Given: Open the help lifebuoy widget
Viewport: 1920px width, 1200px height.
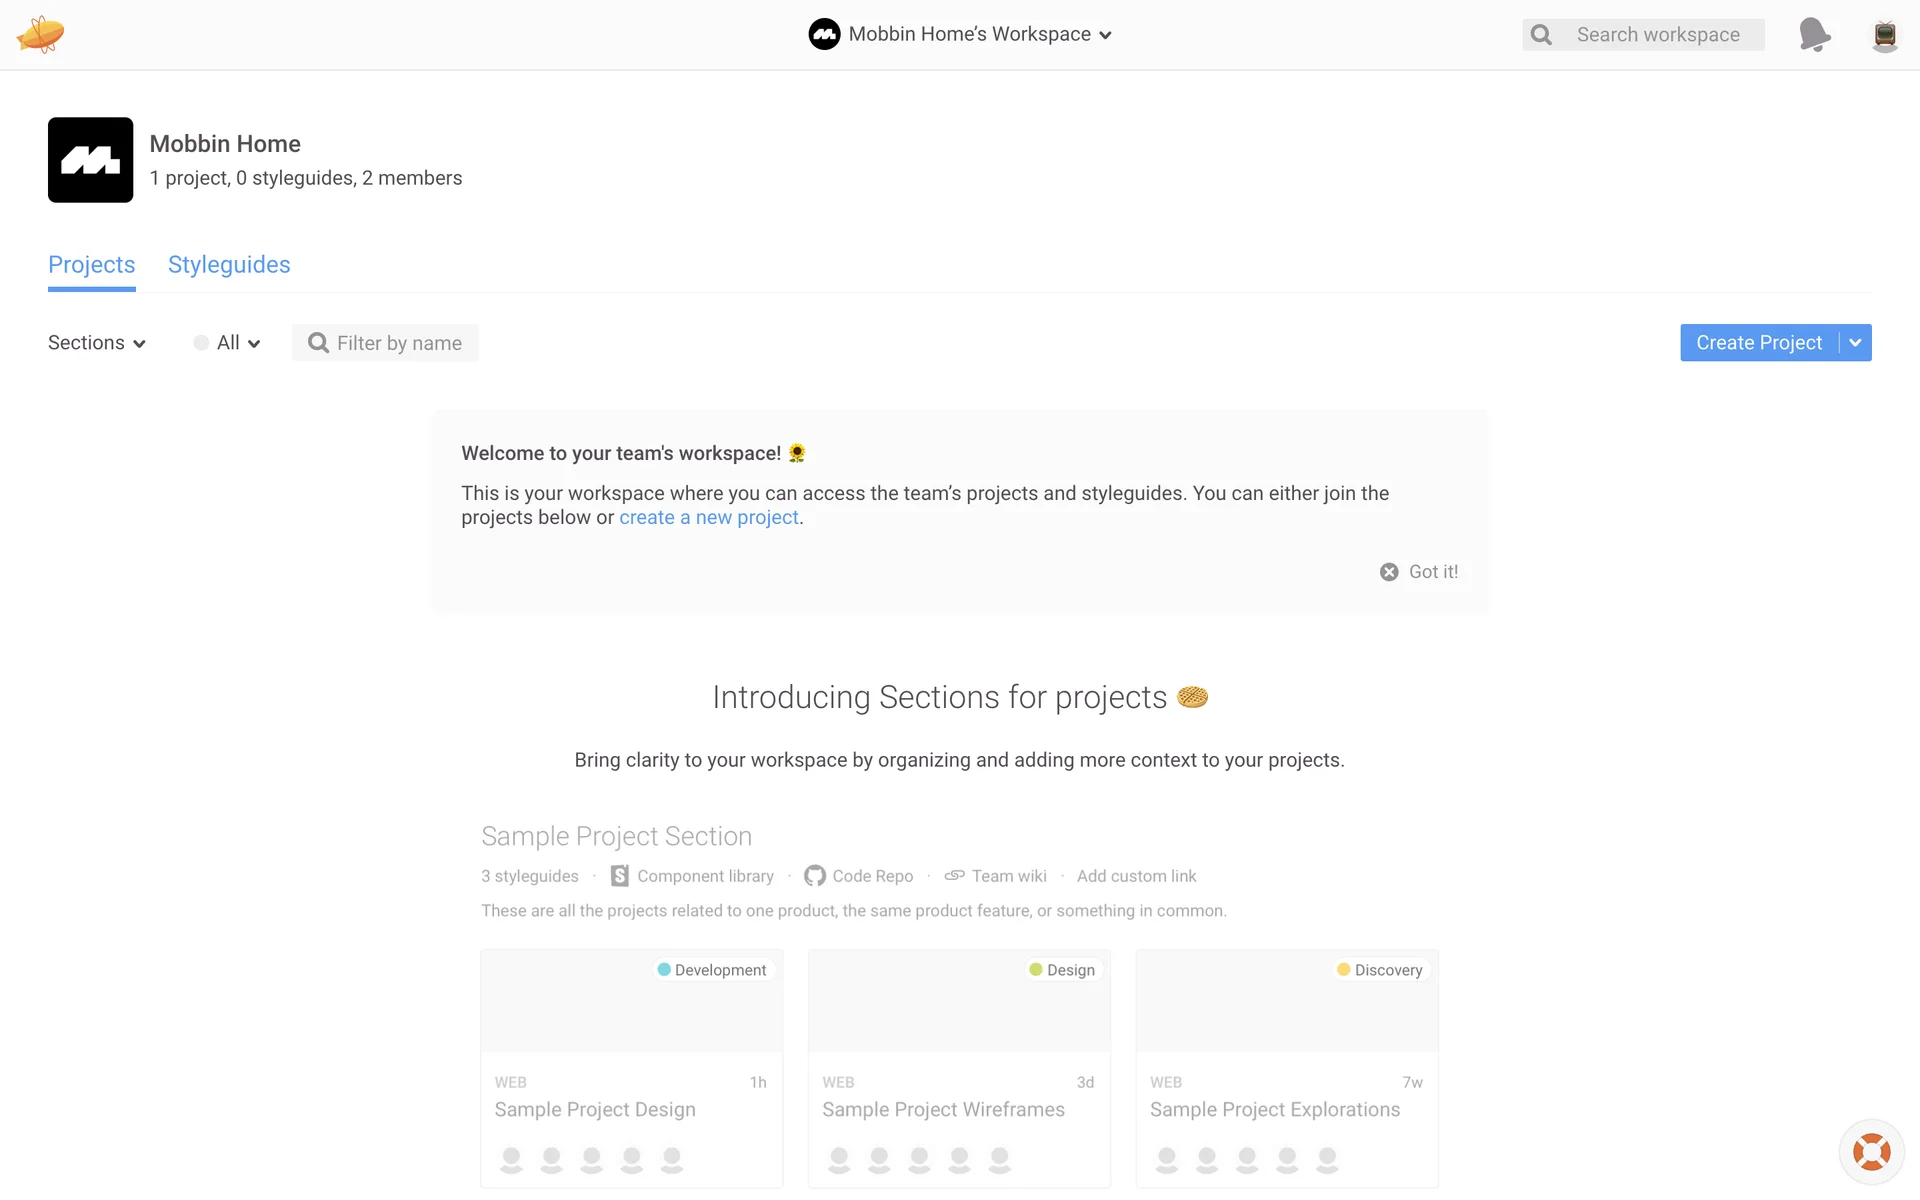Looking at the screenshot, I should click(1871, 1151).
